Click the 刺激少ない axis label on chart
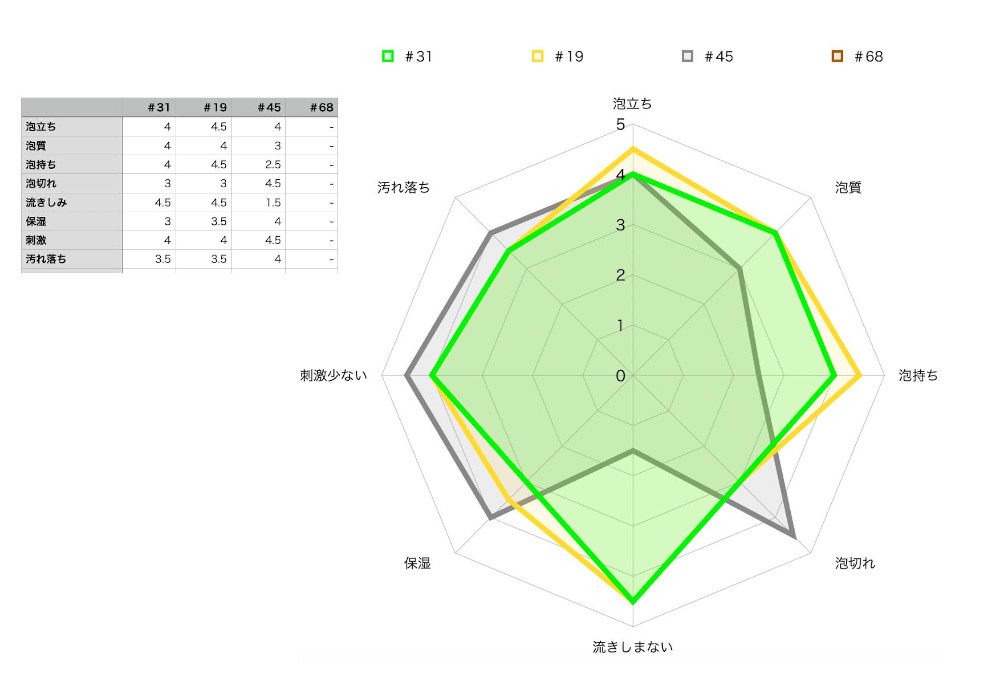Viewport: 1000px width, 700px height. 334,376
